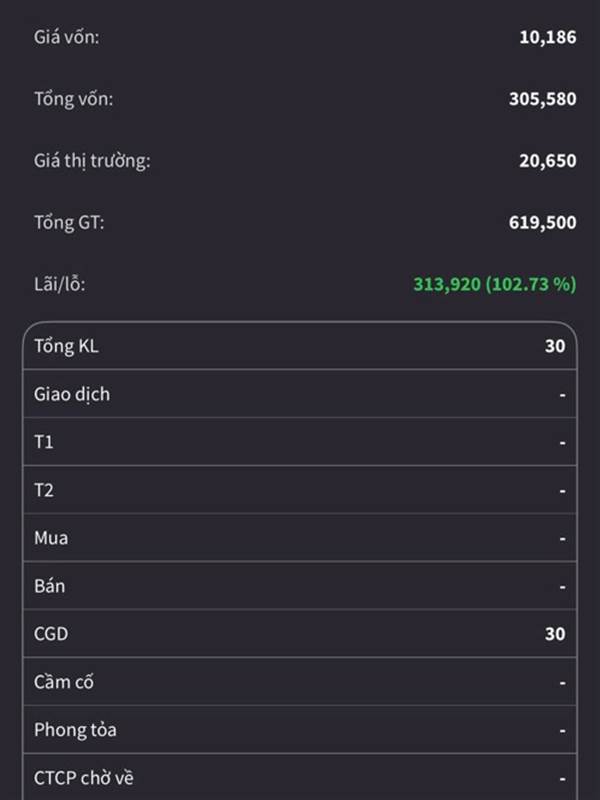
Task: Select the T2 row
Action: point(300,489)
